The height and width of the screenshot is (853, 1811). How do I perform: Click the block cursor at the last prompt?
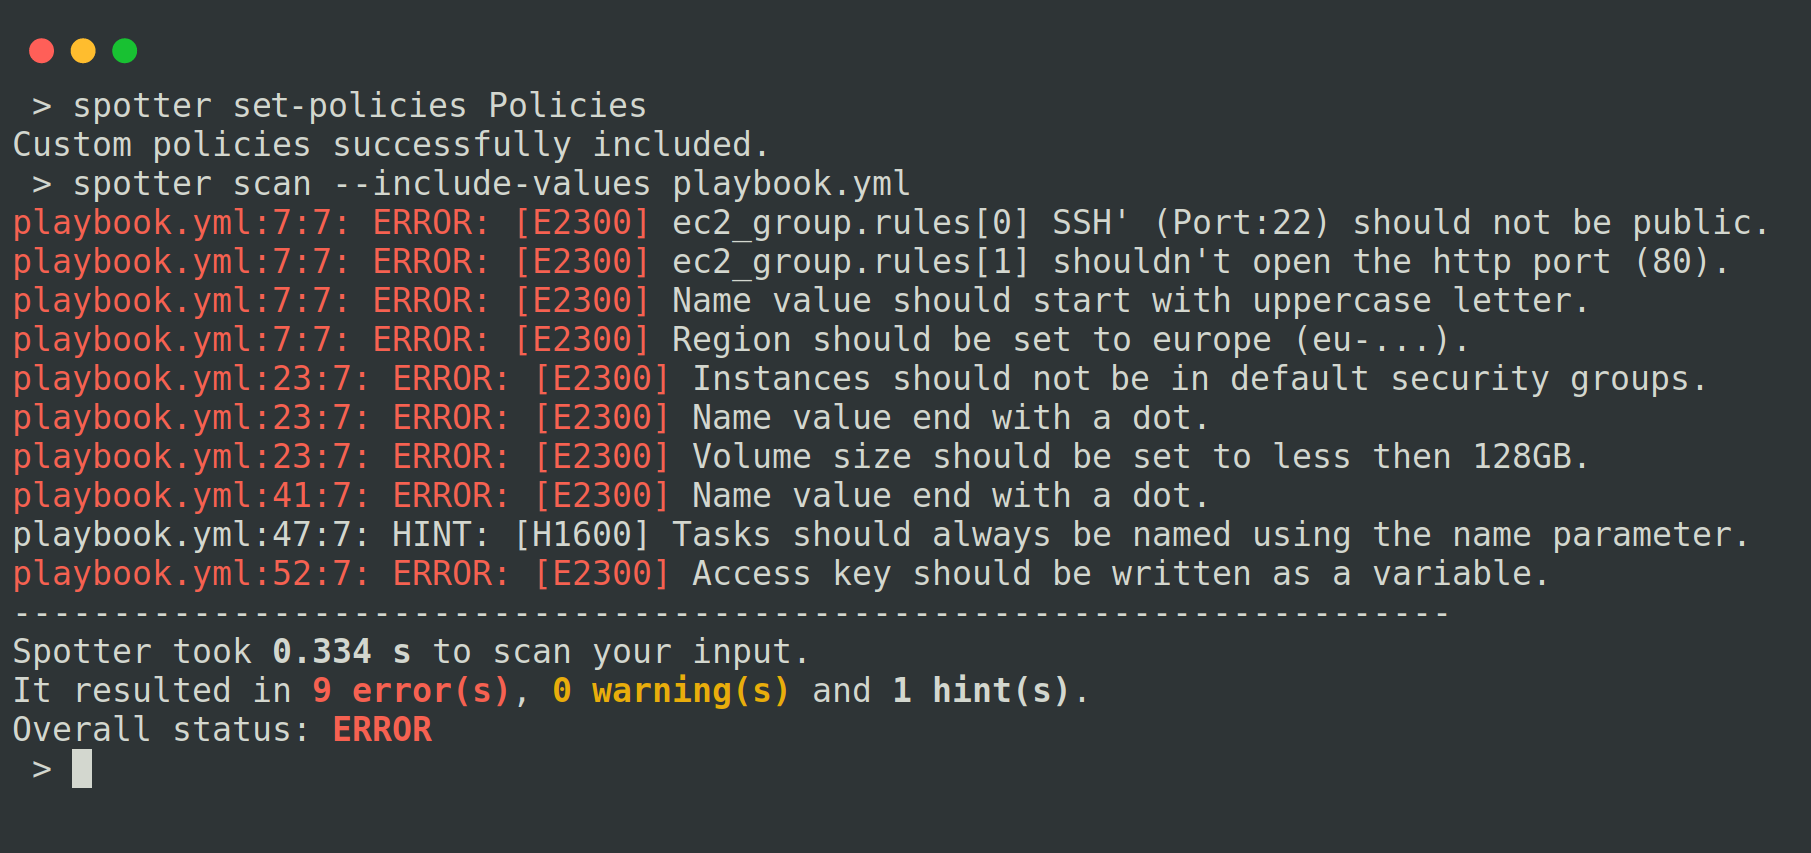click(x=82, y=769)
